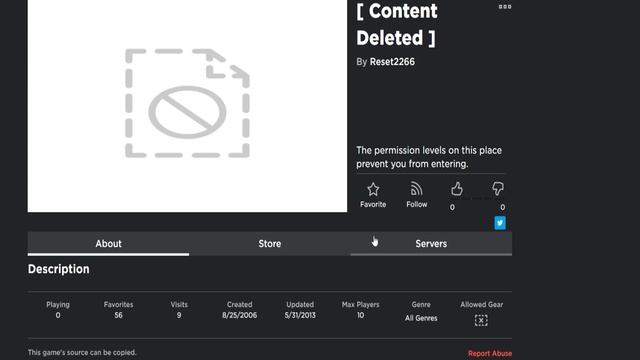The width and height of the screenshot is (640, 360).
Task: Share via the Twitter icon
Action: 500,223
